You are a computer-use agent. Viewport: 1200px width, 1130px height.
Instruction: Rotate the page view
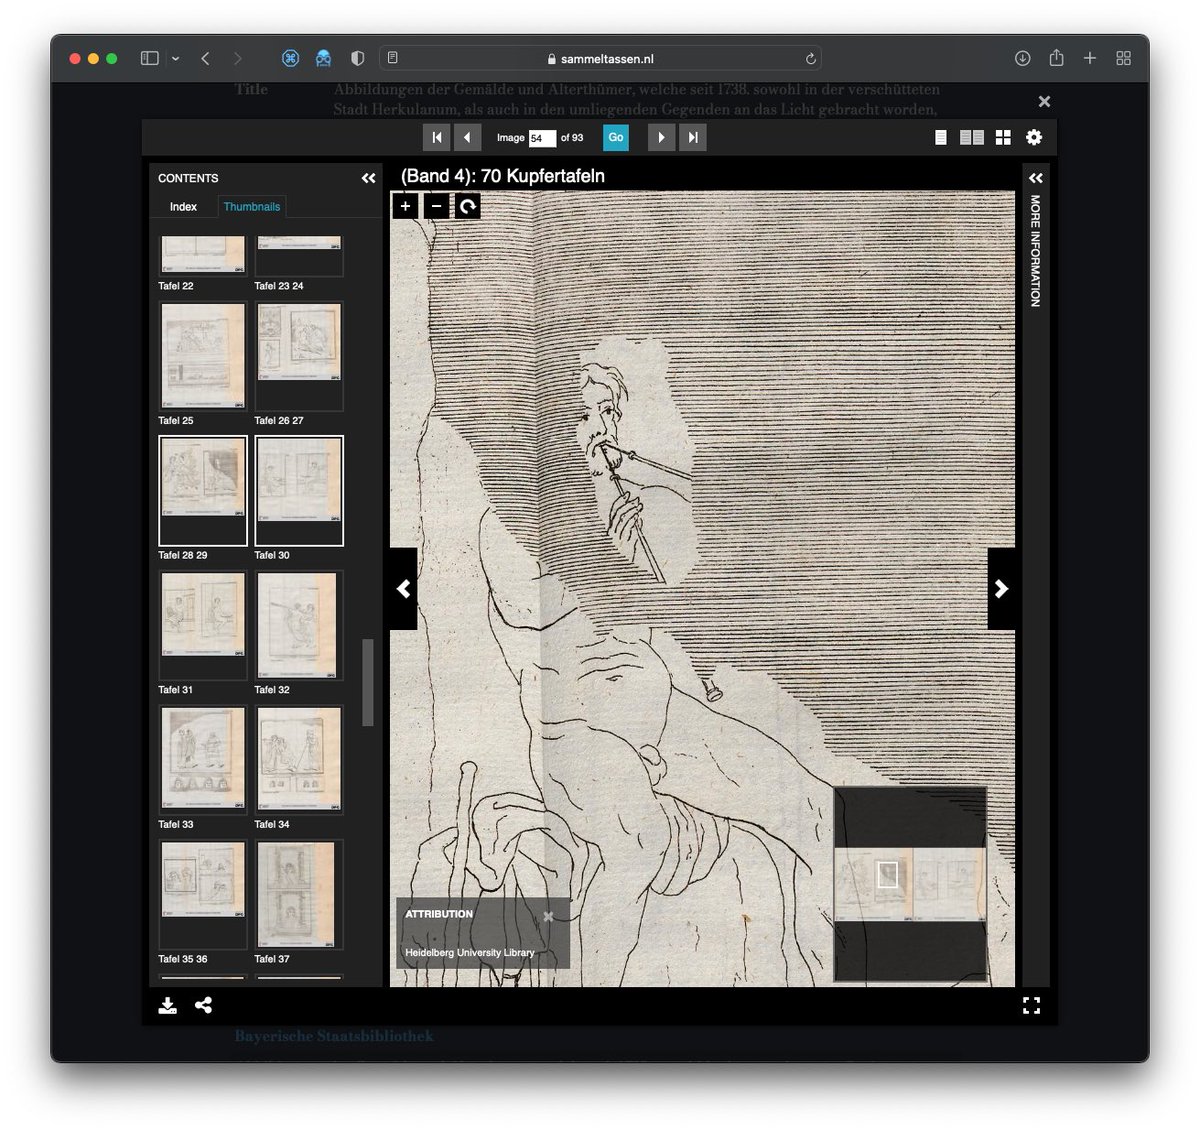468,206
